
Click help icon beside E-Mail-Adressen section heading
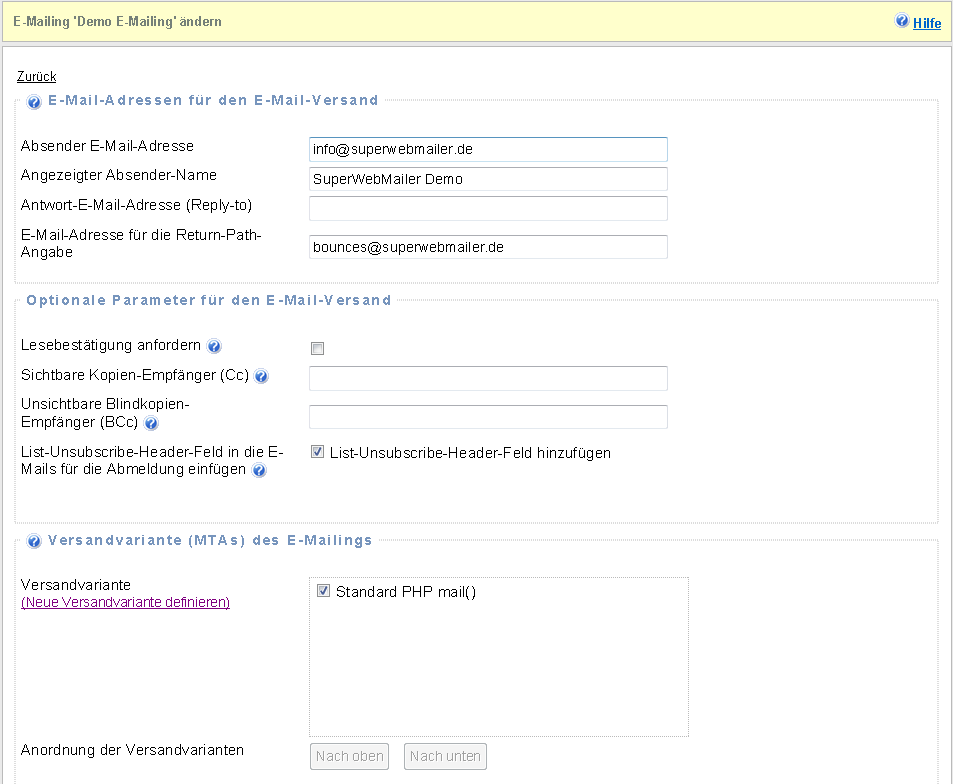click(x=34, y=102)
